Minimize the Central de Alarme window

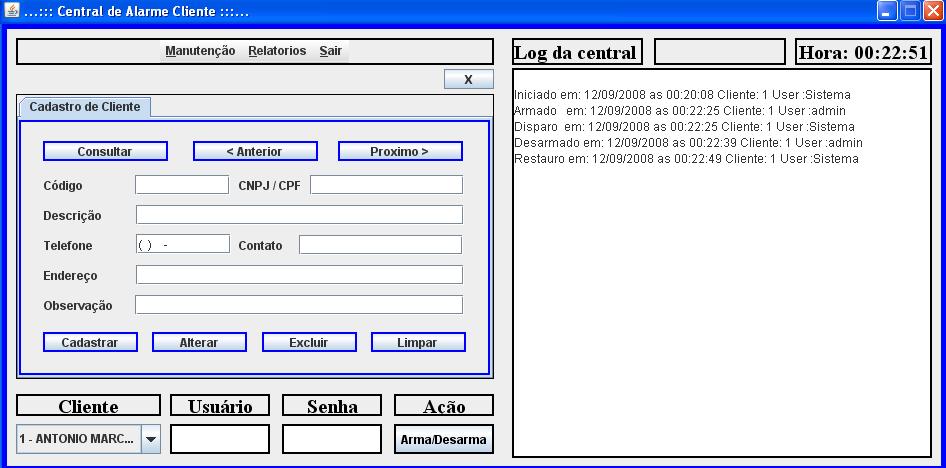[887, 11]
